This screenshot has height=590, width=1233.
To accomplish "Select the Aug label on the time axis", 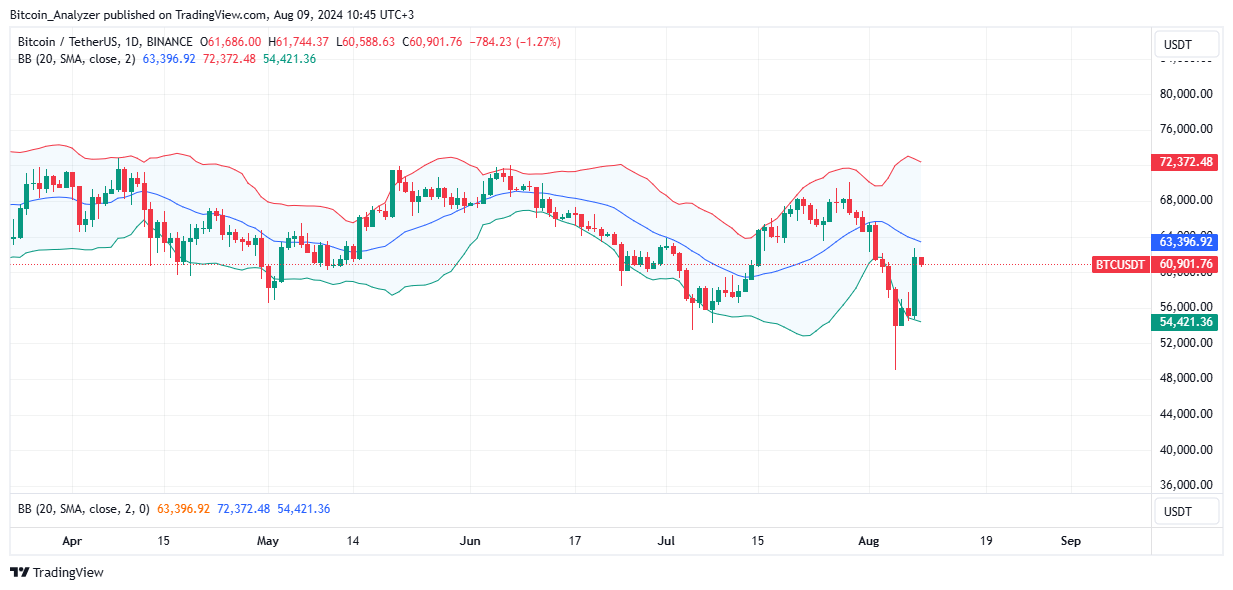I will tap(868, 541).
